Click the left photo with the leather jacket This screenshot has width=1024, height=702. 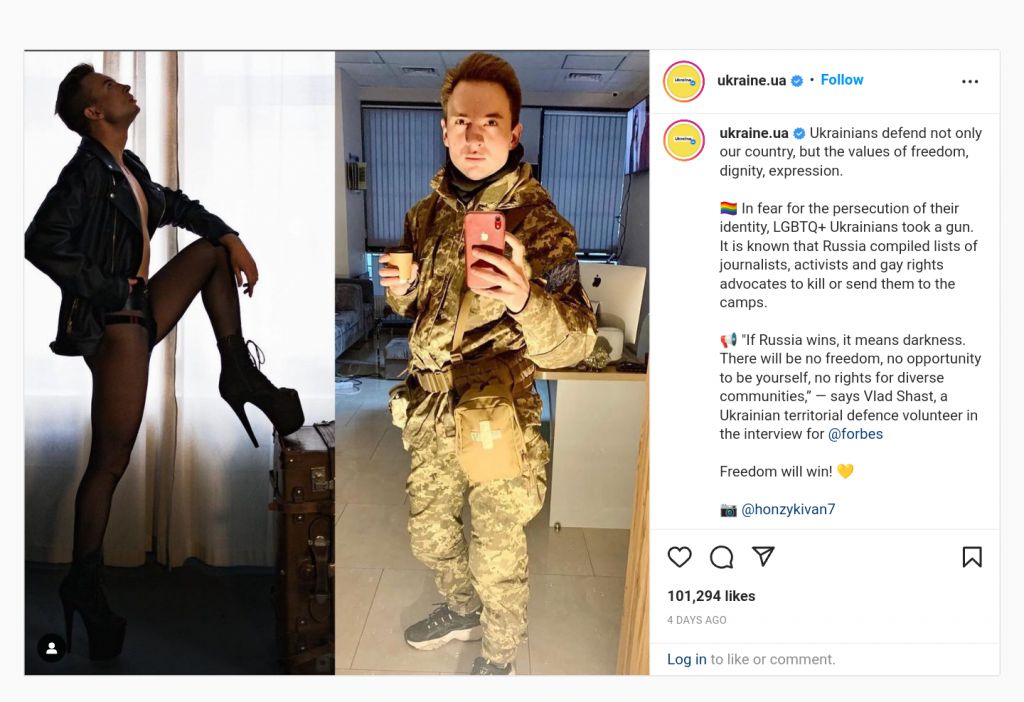pyautogui.click(x=180, y=362)
